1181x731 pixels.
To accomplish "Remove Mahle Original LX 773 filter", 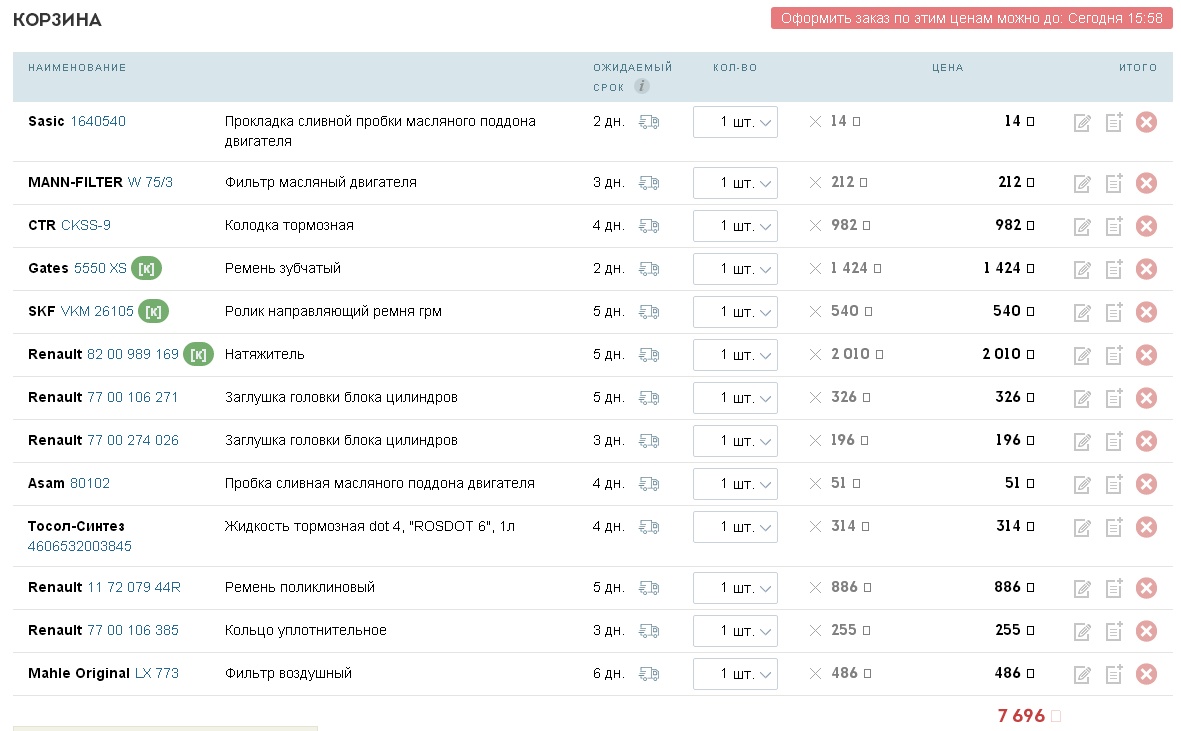I will pyautogui.click(x=1146, y=674).
